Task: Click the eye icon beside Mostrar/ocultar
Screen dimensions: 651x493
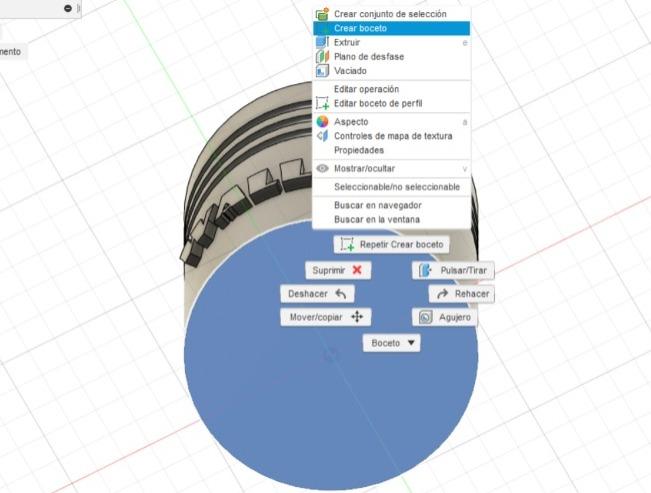Action: (x=322, y=168)
